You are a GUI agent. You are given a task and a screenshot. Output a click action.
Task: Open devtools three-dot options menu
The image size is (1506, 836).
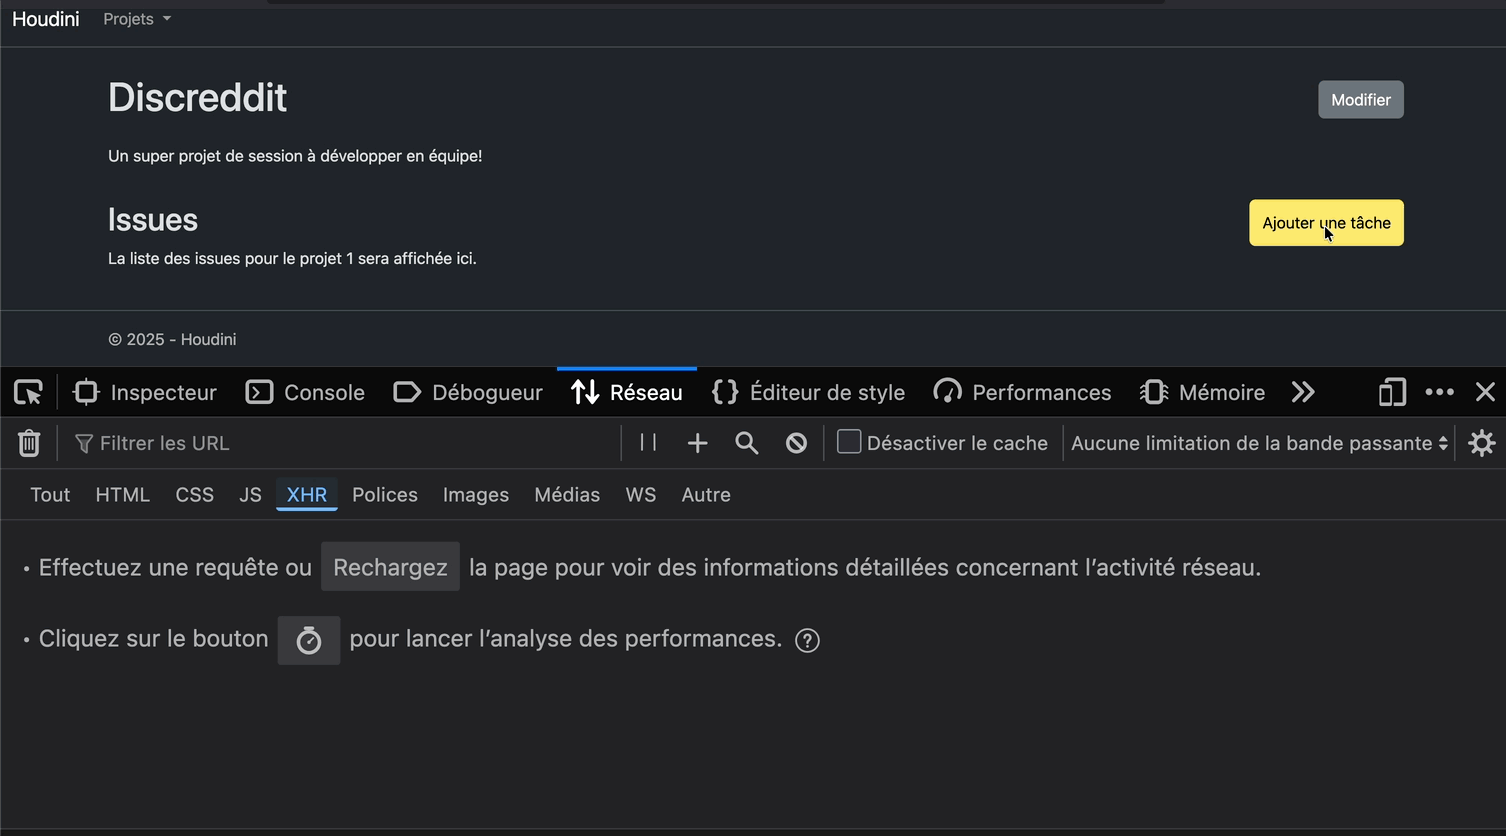tap(1439, 393)
